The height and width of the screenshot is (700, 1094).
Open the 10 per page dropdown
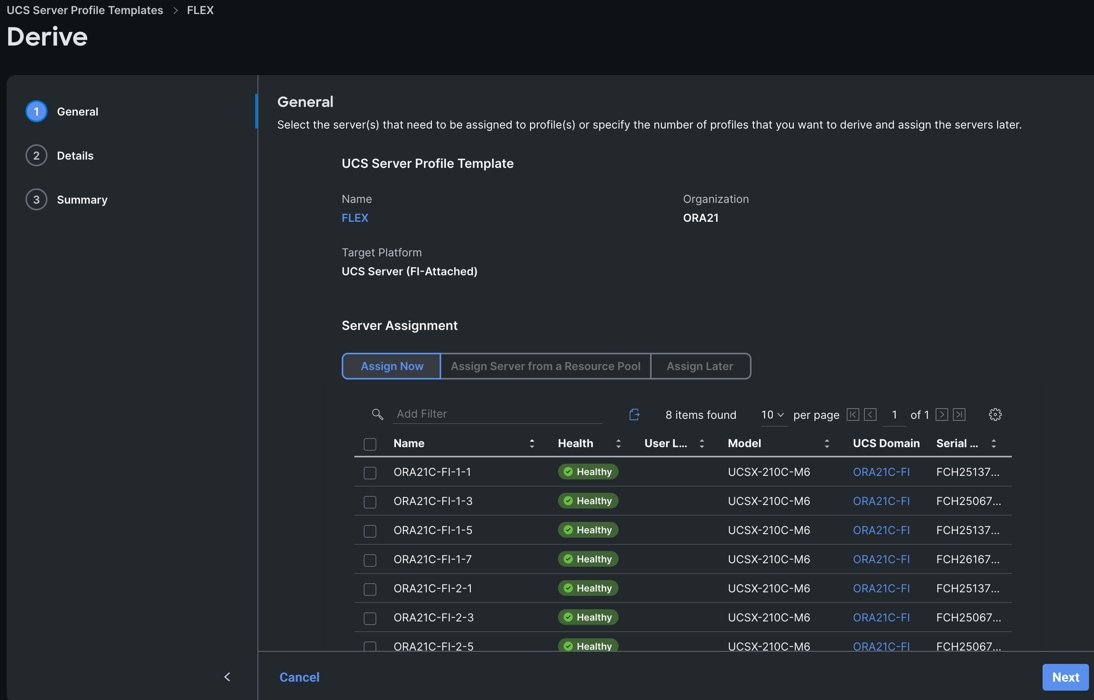click(772, 415)
